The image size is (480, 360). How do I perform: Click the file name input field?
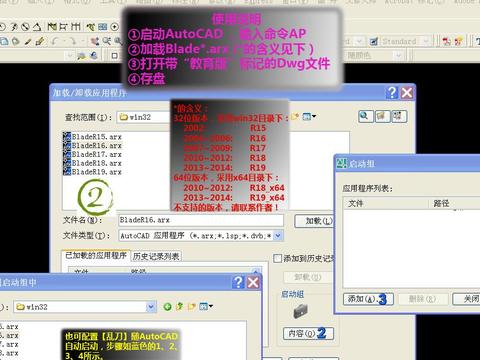[201, 220]
